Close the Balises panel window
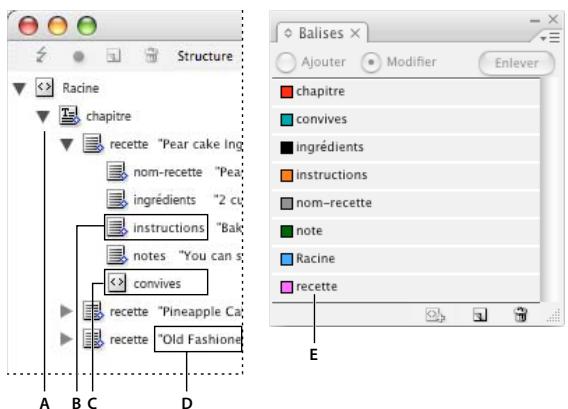The width and height of the screenshot is (568, 409). pyautogui.click(x=553, y=19)
